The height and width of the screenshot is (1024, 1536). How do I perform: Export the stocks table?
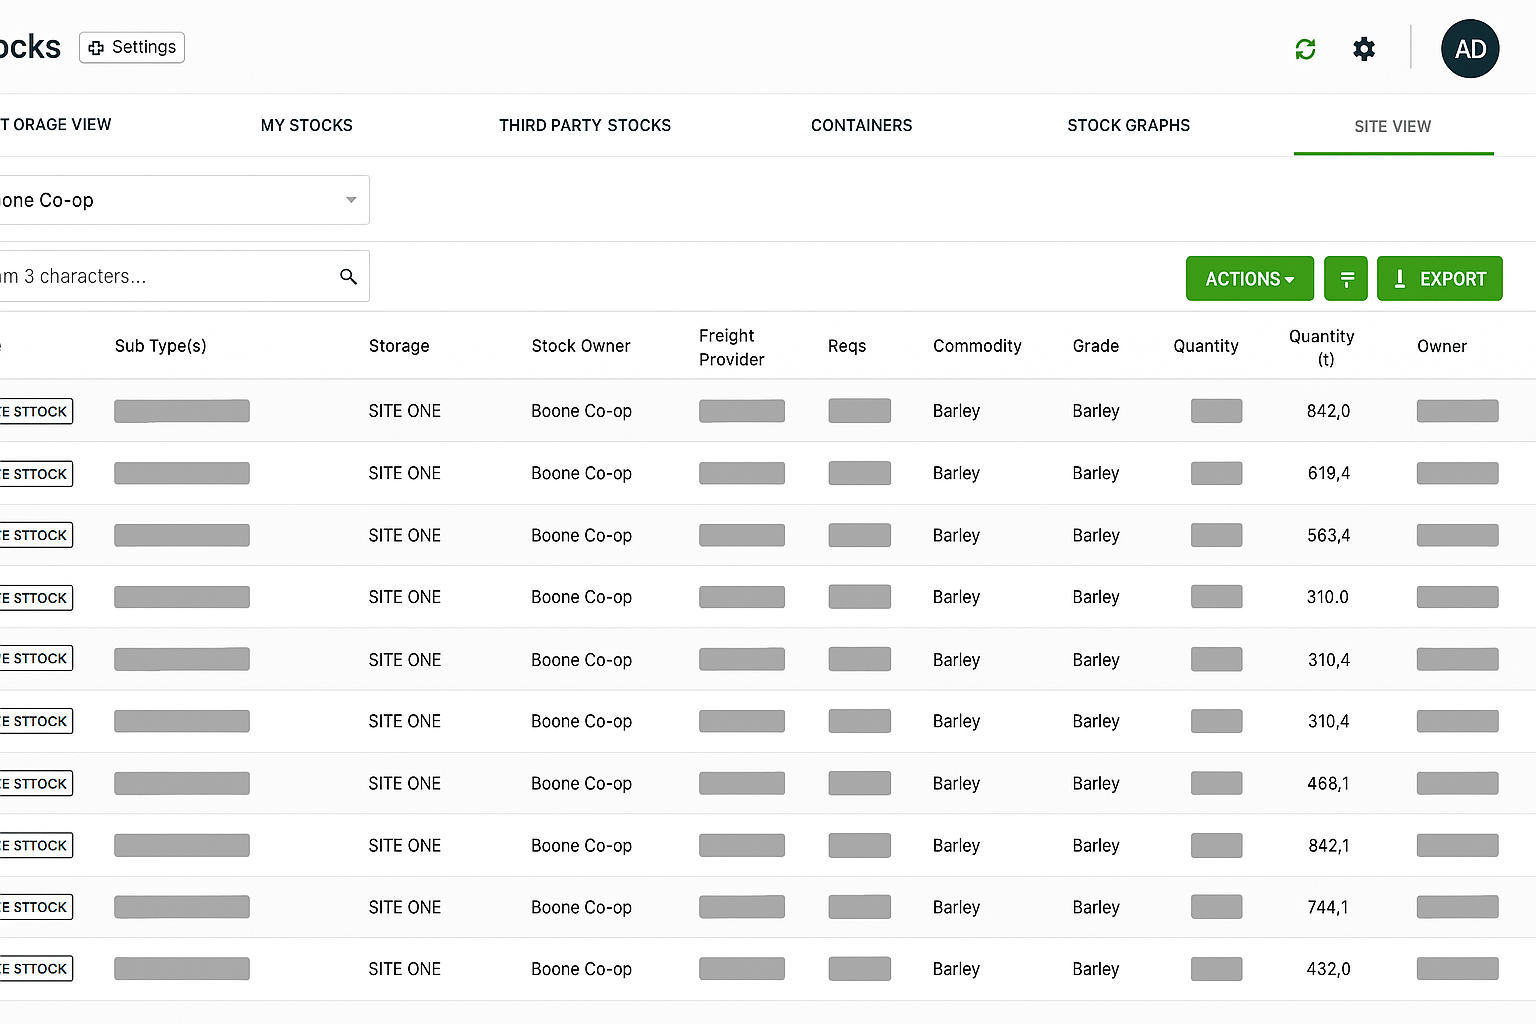pos(1439,279)
